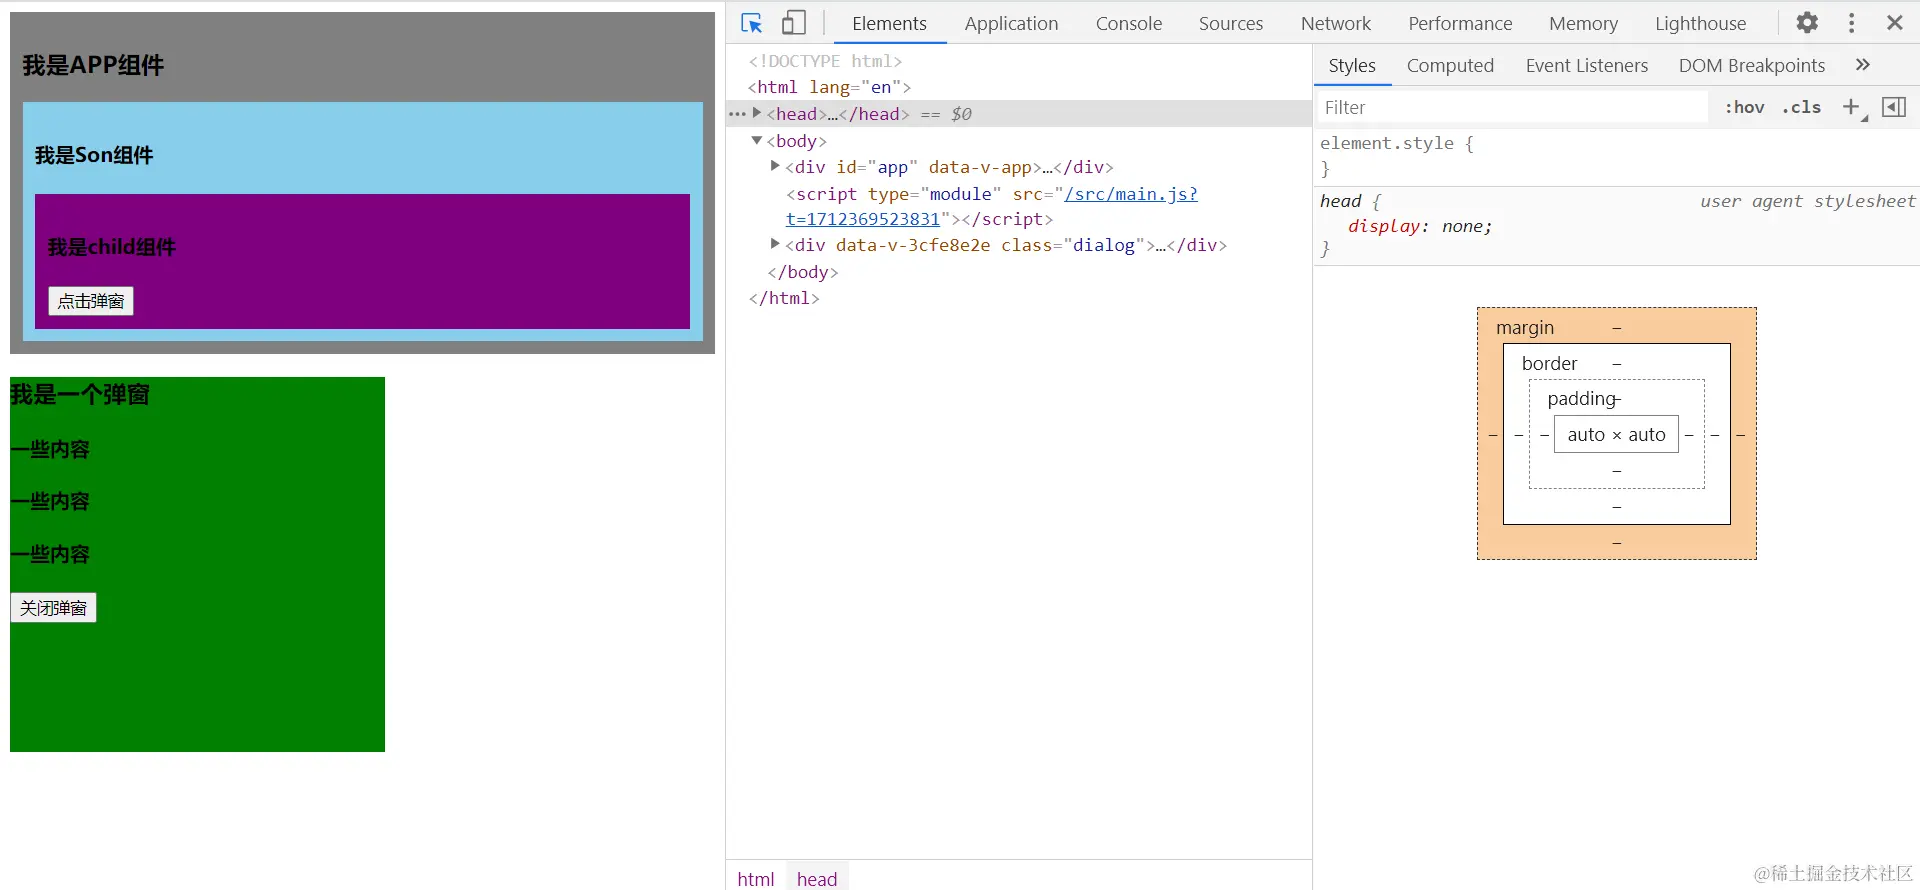This screenshot has height=890, width=1920.
Task: Click the 点击弹窗 button
Action: [91, 301]
